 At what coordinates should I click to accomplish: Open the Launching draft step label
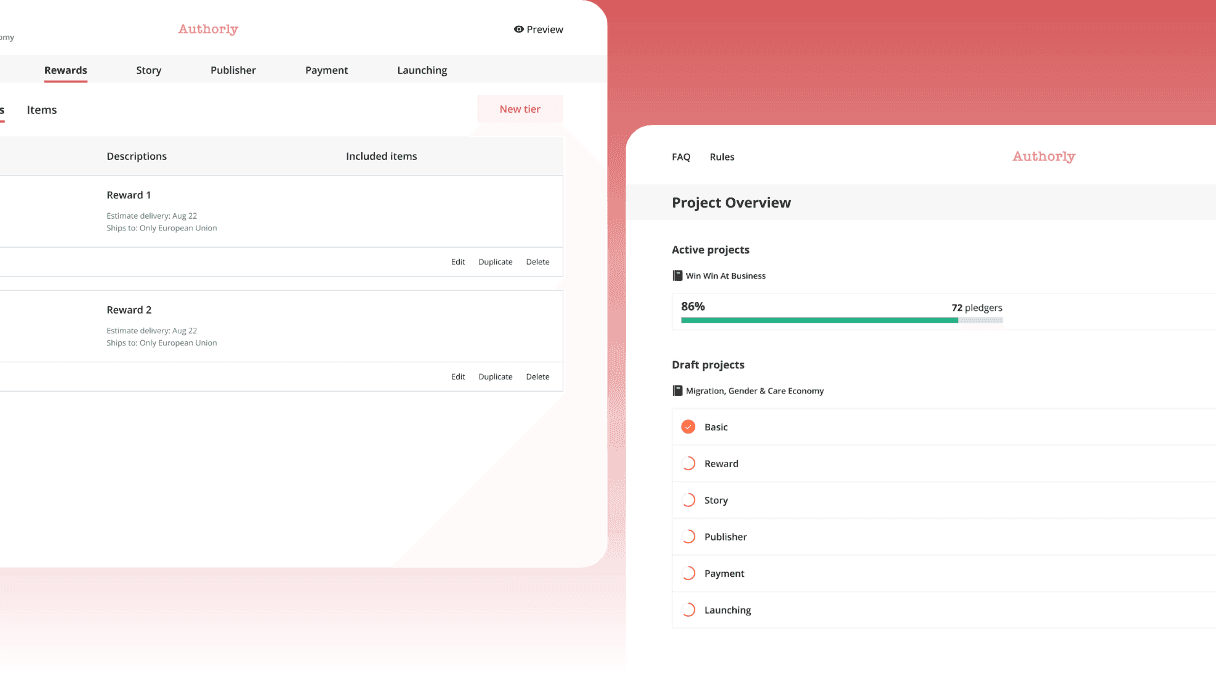click(727, 610)
